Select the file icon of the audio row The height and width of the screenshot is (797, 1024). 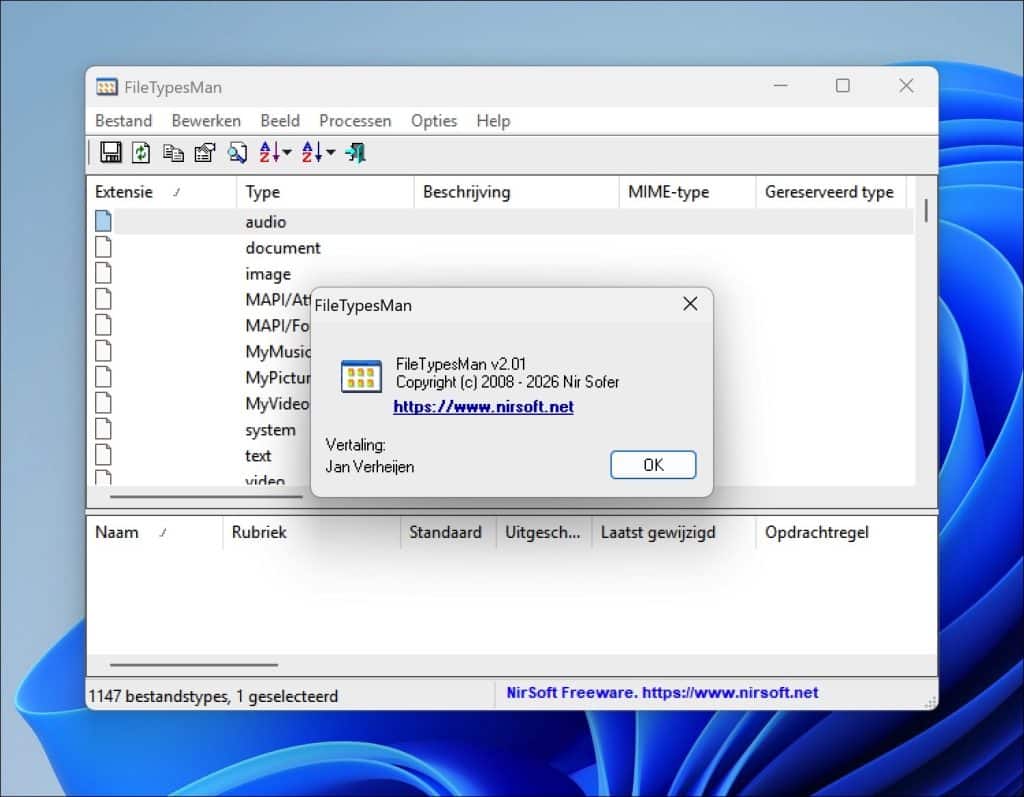click(103, 221)
